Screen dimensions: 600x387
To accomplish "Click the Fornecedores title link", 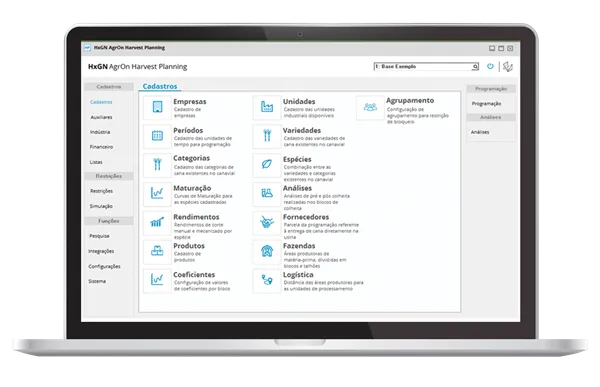I will [306, 217].
